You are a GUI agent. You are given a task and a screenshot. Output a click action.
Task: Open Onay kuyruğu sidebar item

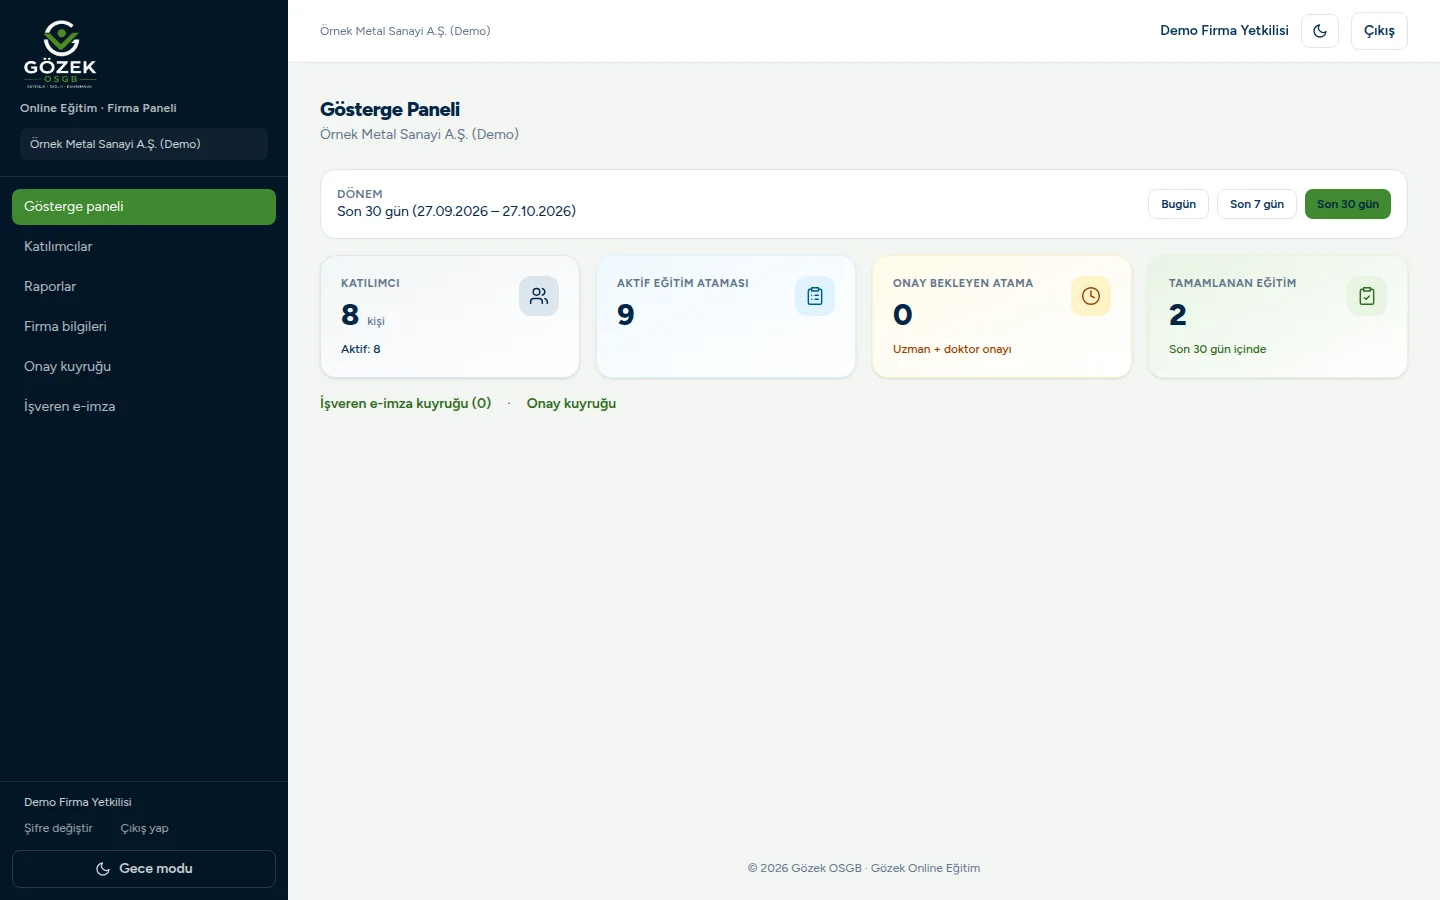[144, 367]
